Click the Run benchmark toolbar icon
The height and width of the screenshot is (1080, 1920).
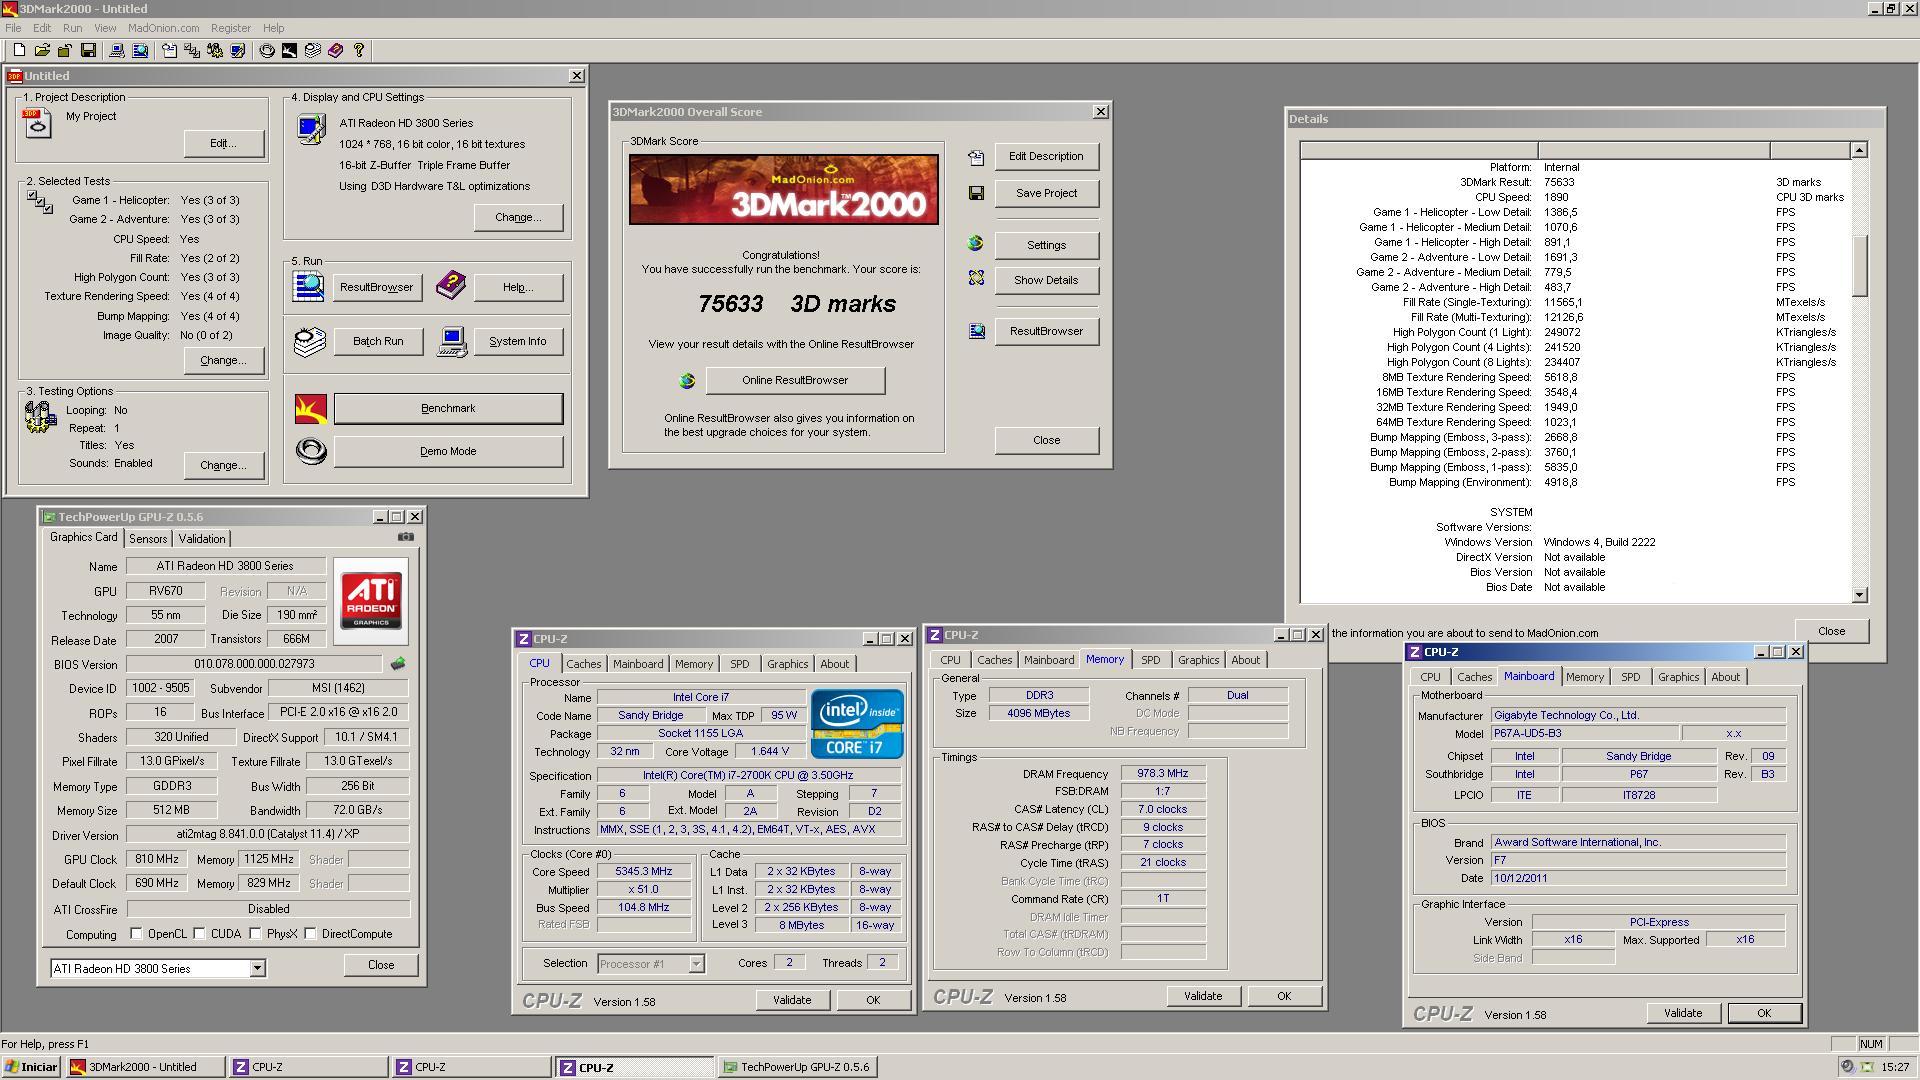pyautogui.click(x=290, y=50)
